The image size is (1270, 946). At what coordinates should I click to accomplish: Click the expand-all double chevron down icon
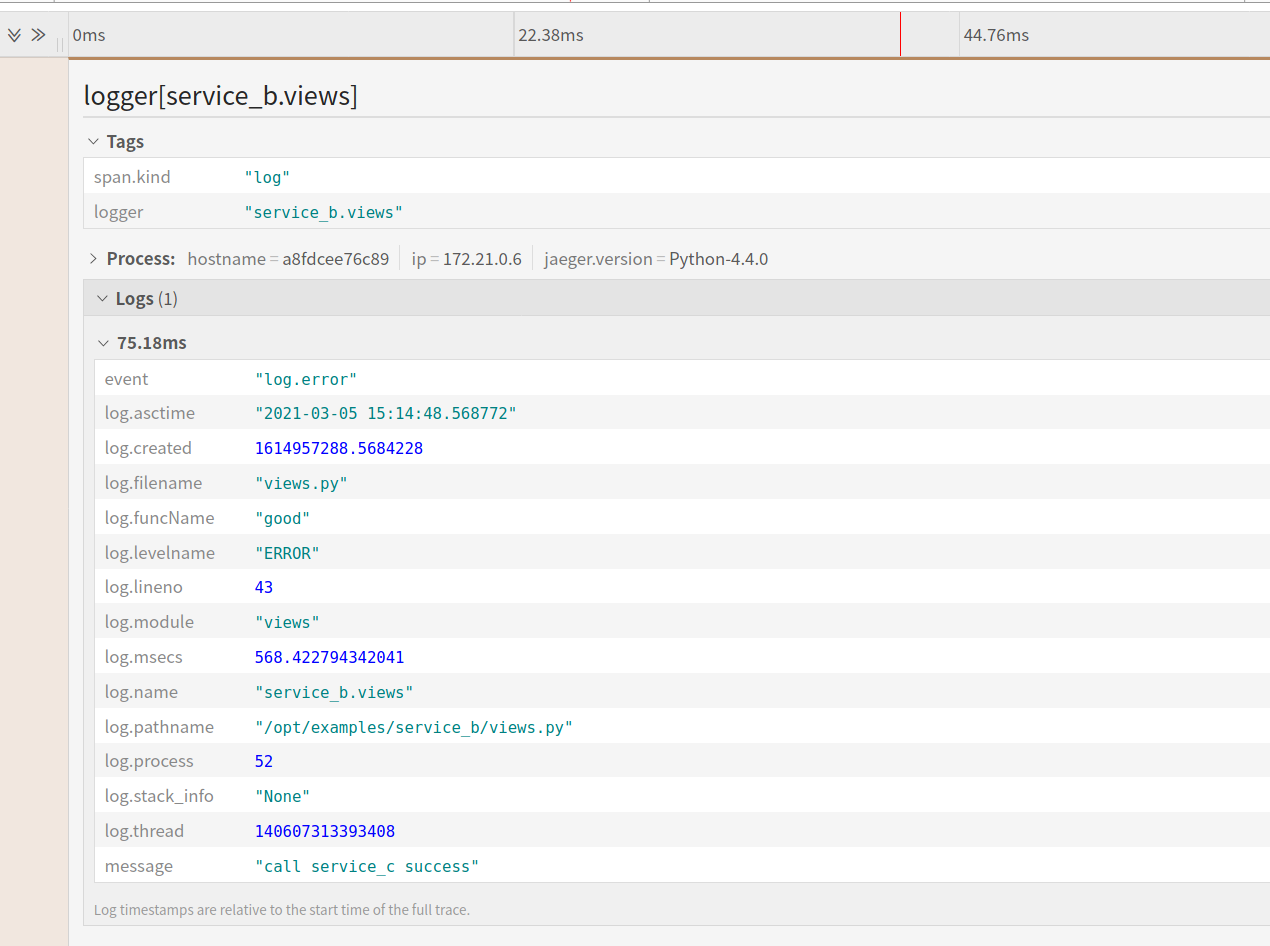14,35
